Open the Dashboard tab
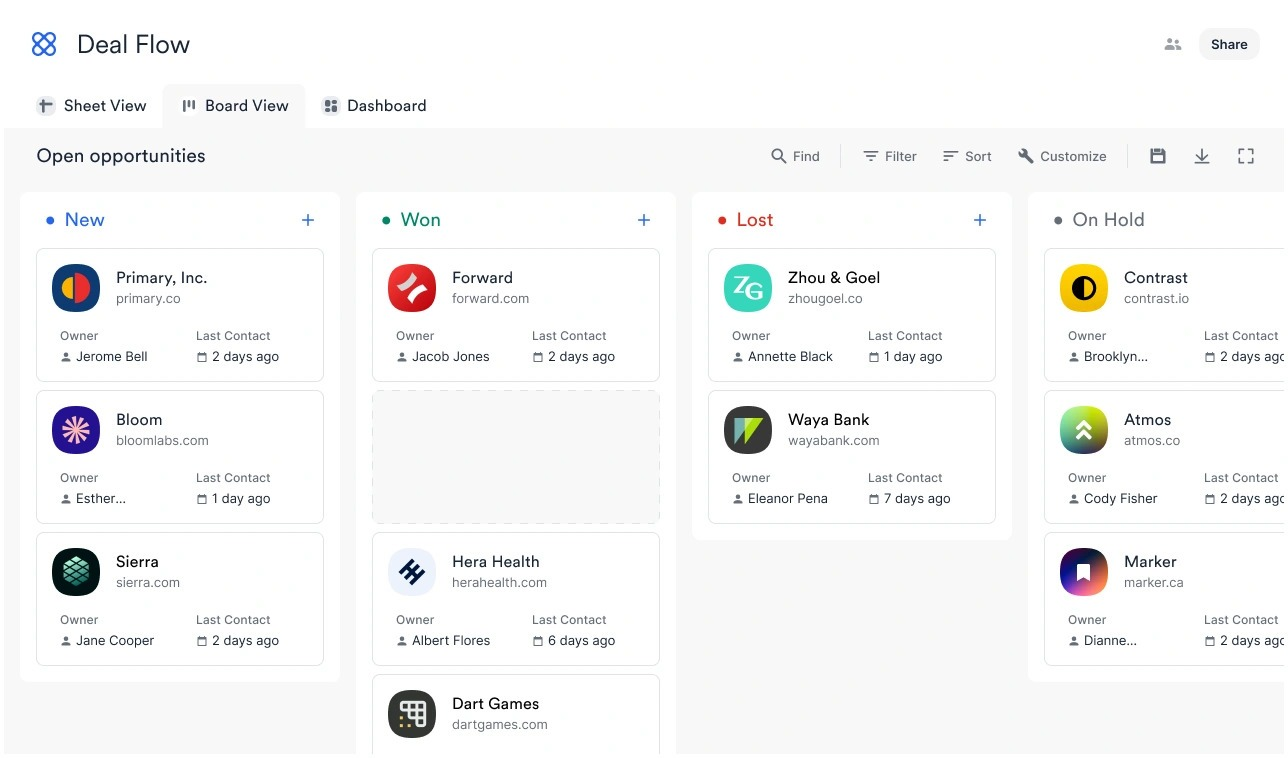The image size is (1288, 758). pyautogui.click(x=374, y=105)
